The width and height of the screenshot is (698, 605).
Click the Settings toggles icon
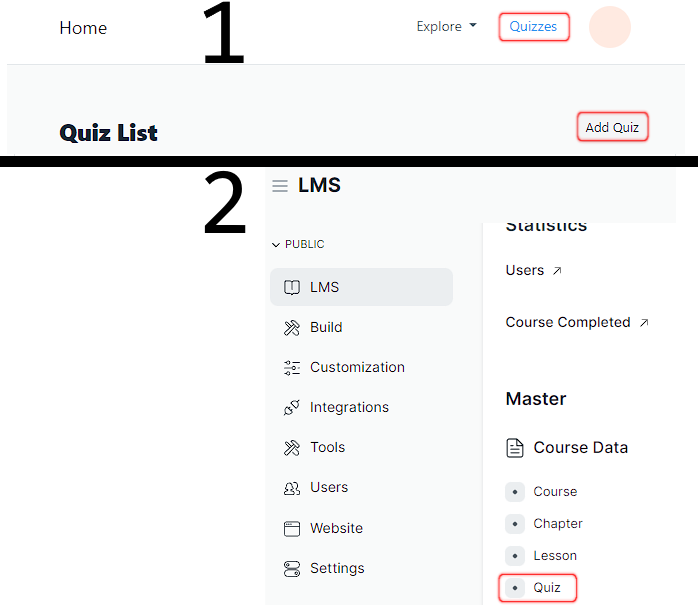[292, 568]
